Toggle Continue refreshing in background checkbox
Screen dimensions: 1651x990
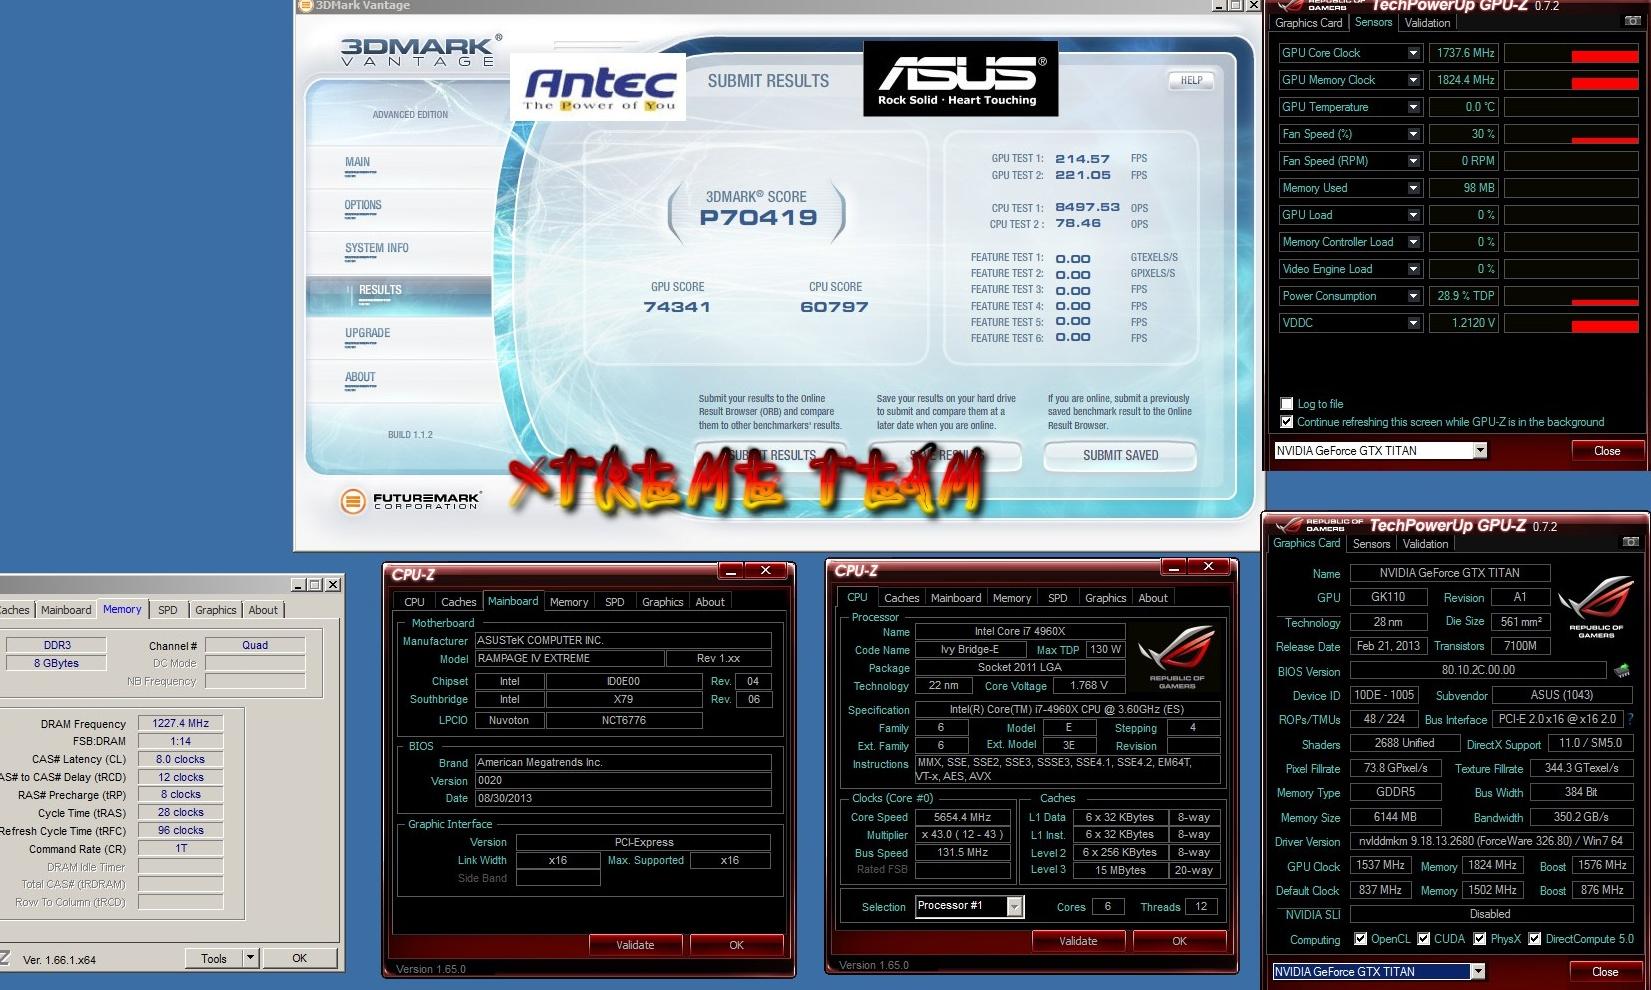point(1287,422)
